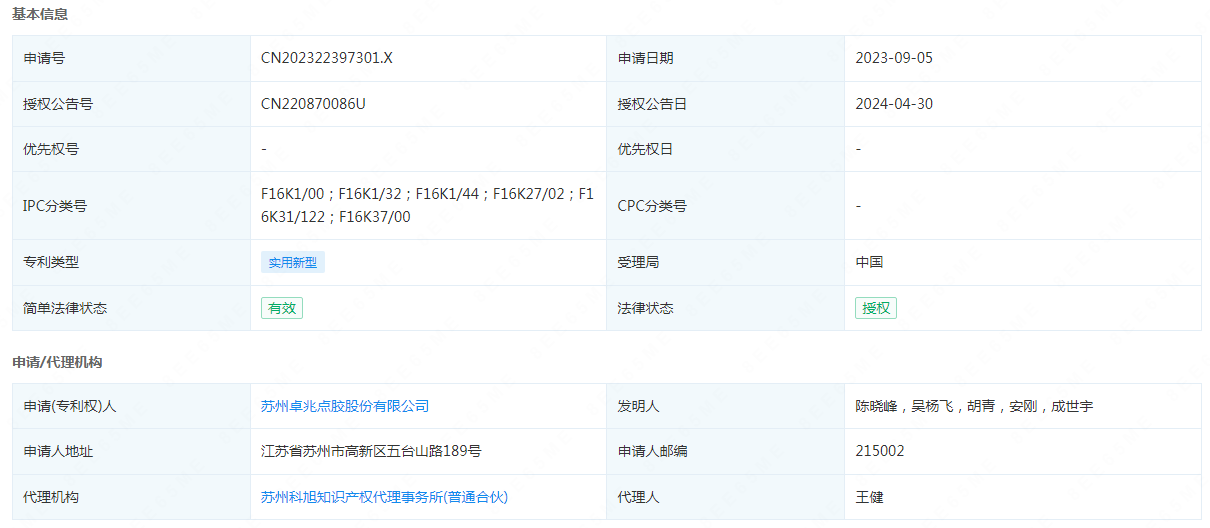Click the 申请(专利权)人 label cell
The image size is (1210, 528).
tap(131, 406)
